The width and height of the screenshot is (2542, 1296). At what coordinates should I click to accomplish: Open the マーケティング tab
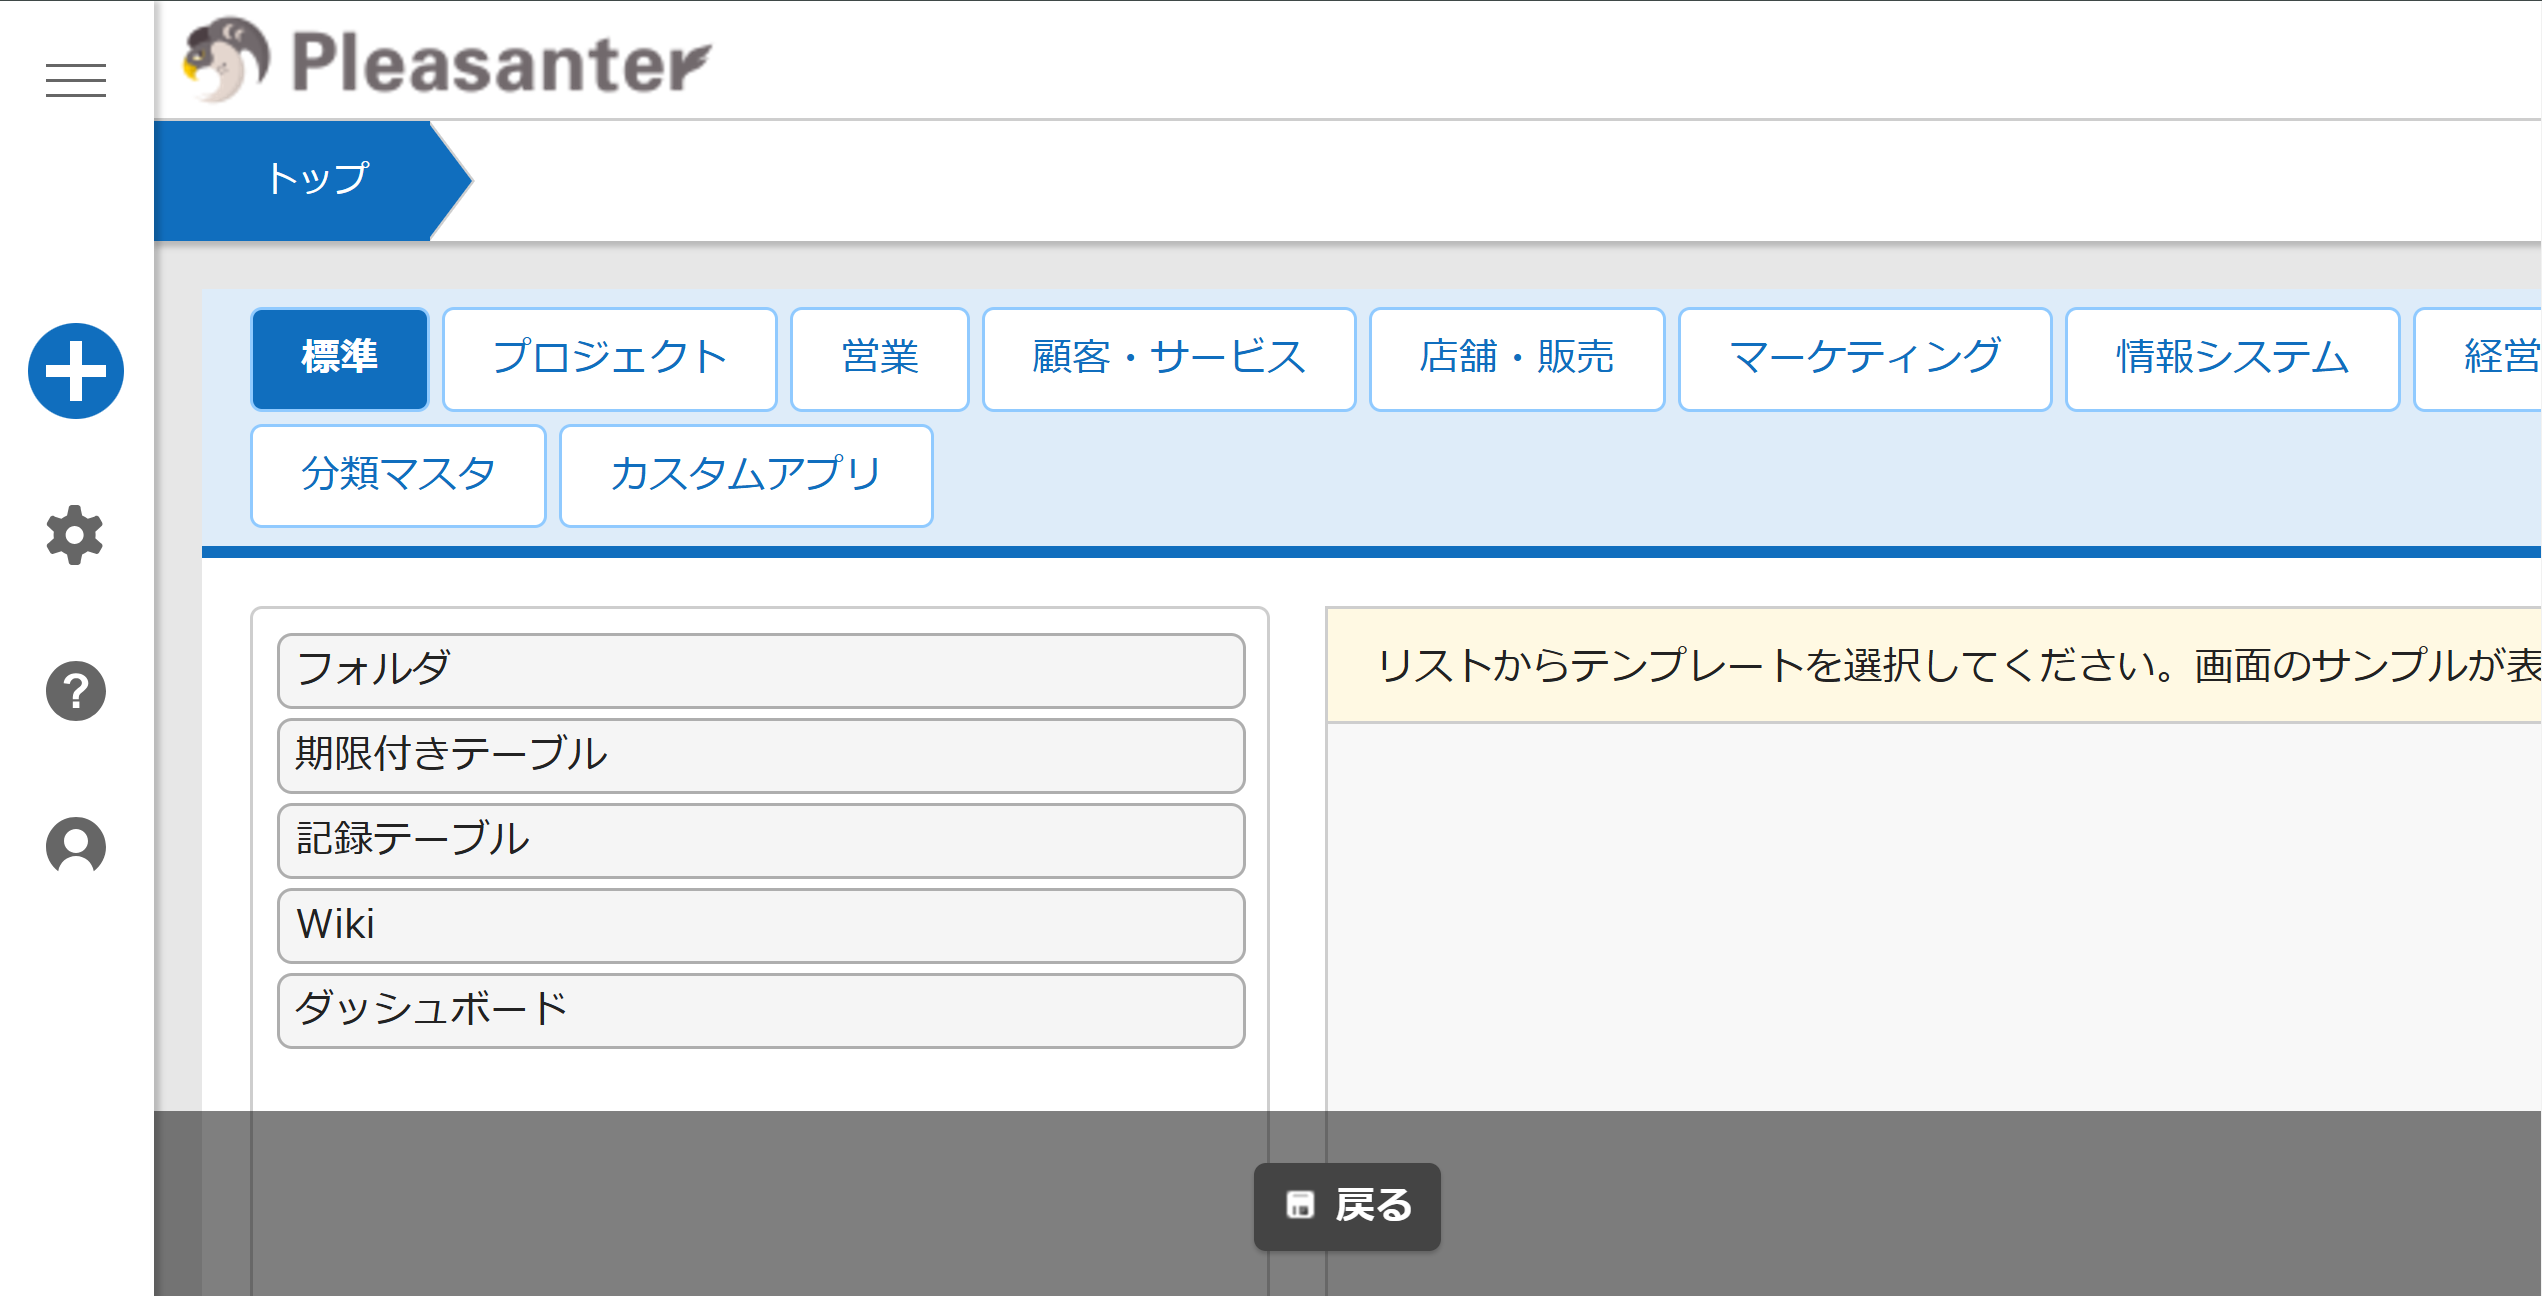click(1864, 359)
